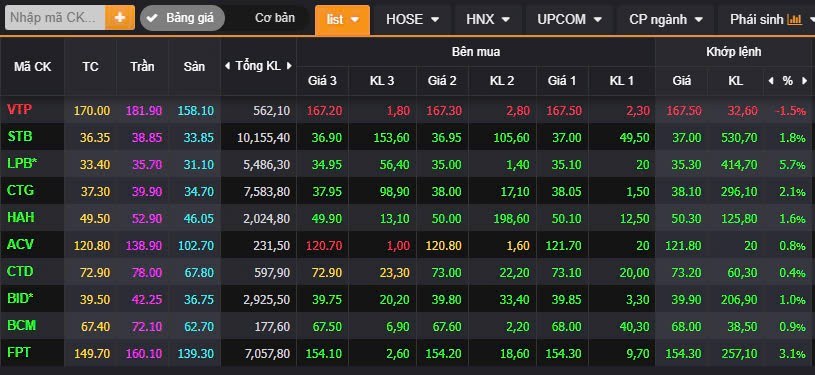
Task: Click the TC reference price header
Action: tap(90, 67)
